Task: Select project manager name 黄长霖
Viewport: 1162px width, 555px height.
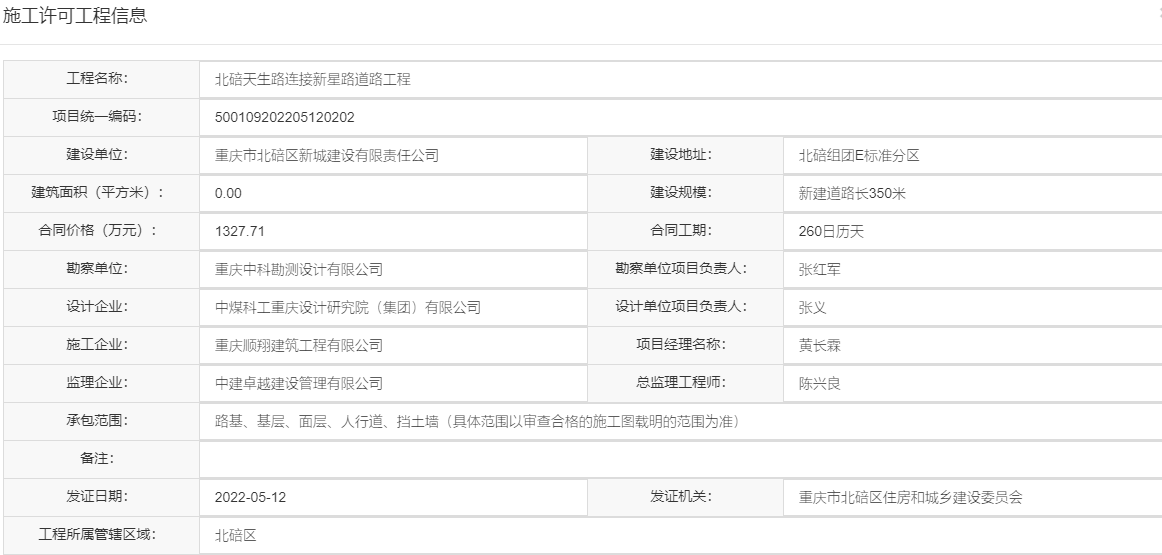Action: (820, 345)
